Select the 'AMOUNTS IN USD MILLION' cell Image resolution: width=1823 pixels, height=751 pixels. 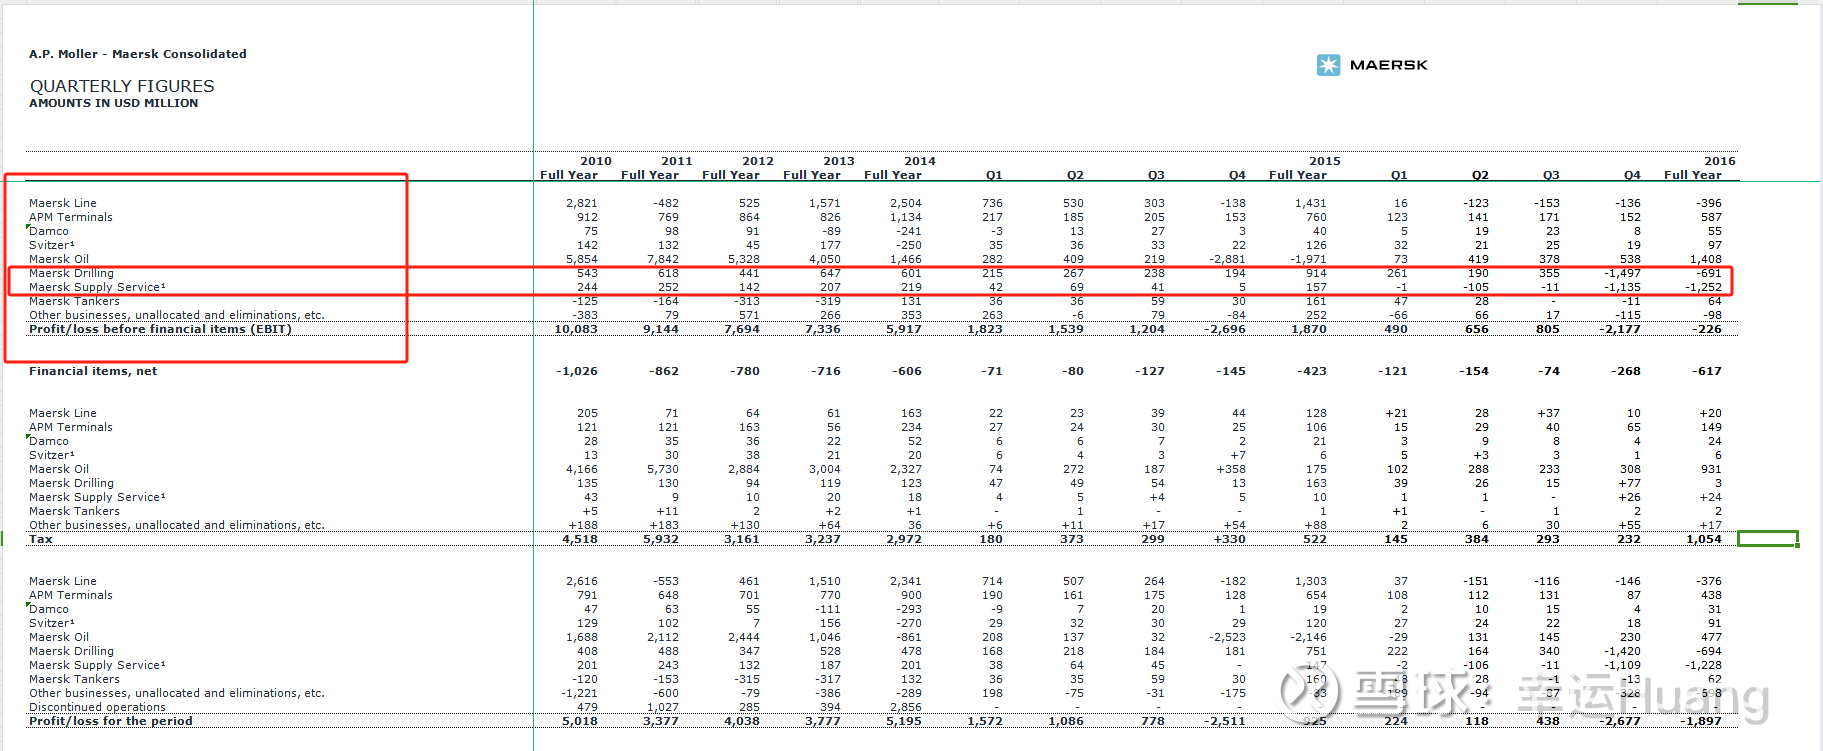[113, 103]
